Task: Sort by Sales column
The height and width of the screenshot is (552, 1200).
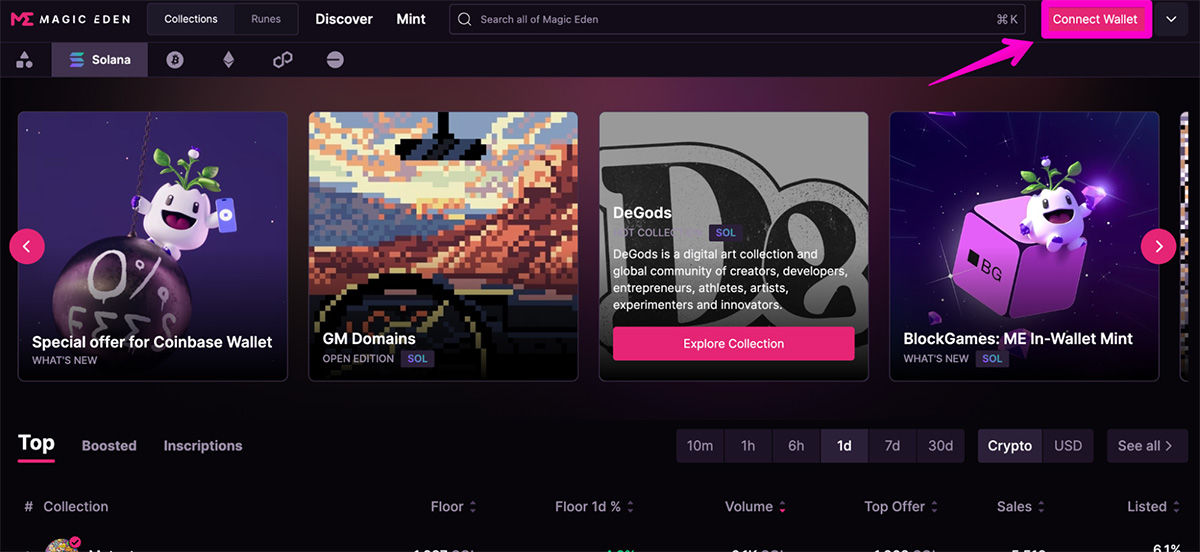Action: pos(1020,507)
